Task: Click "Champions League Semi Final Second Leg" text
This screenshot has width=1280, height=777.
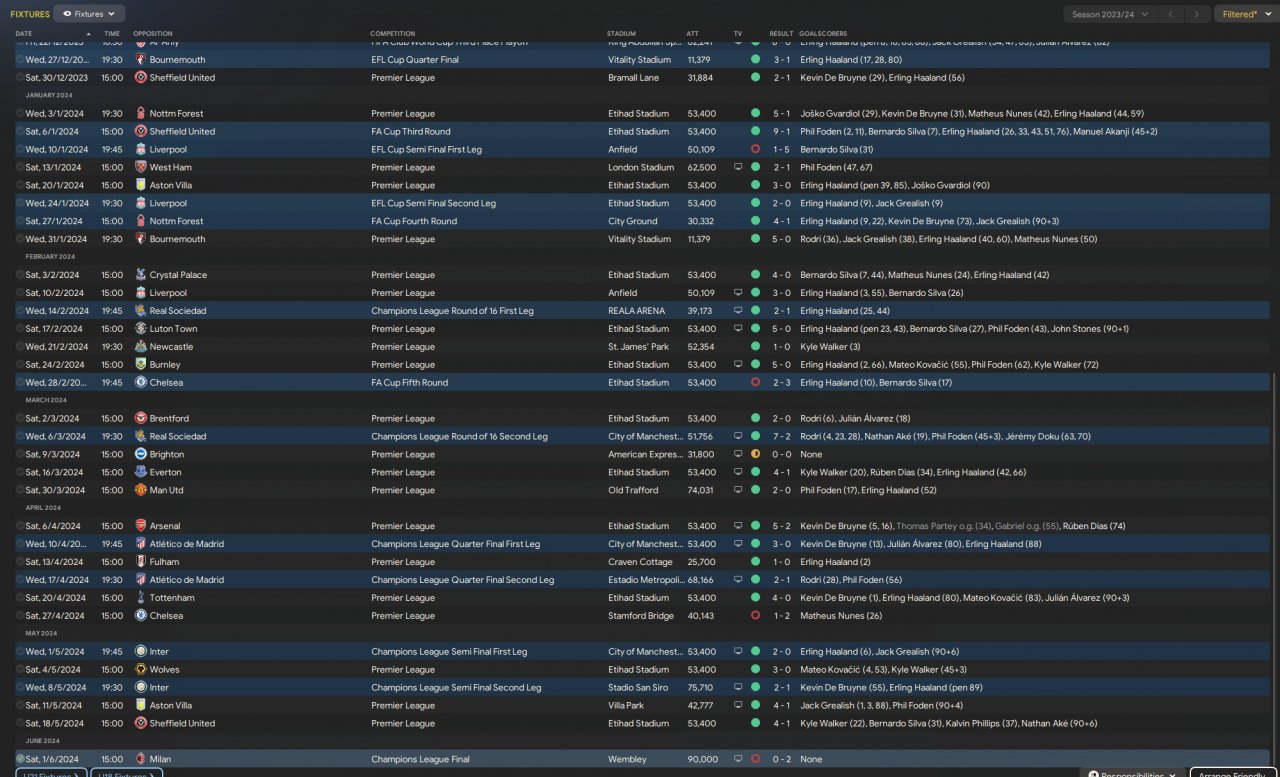Action: (456, 688)
